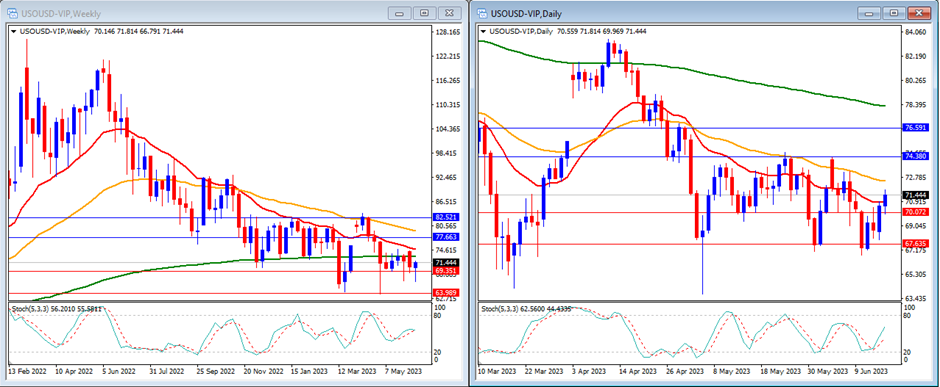Click the Stoch(5,3,3) 56.2010 indicator label
This screenshot has width=940, height=387.
pos(56,309)
